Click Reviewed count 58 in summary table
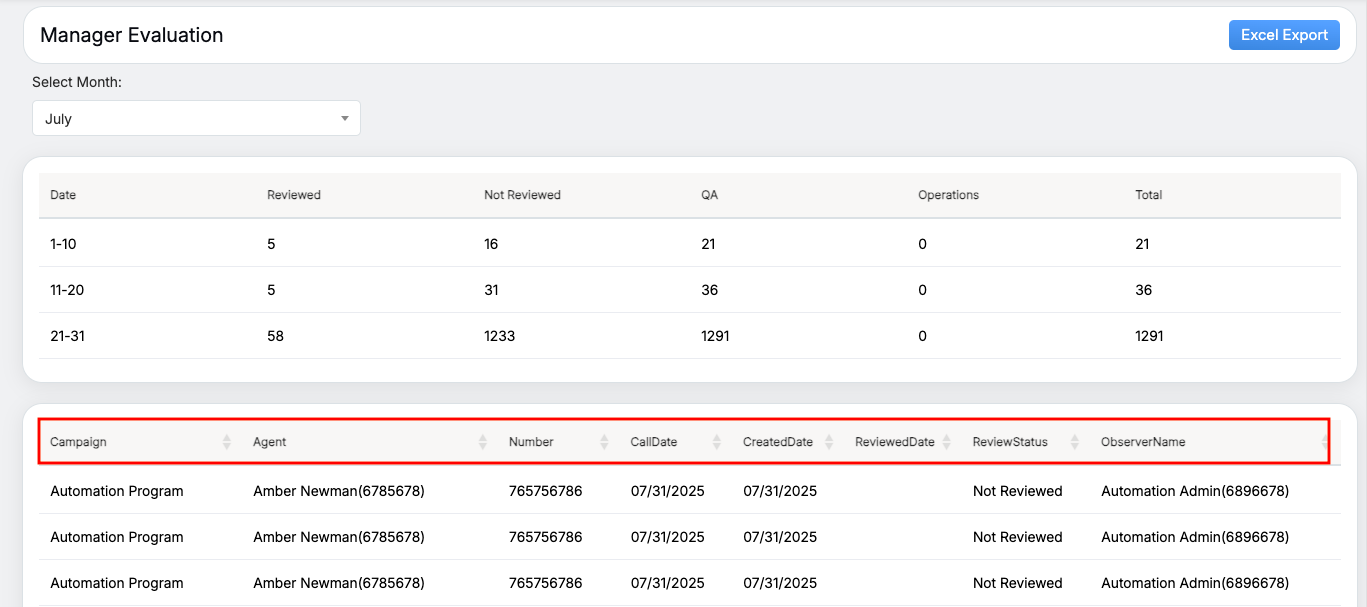1367x607 pixels. [x=275, y=336]
